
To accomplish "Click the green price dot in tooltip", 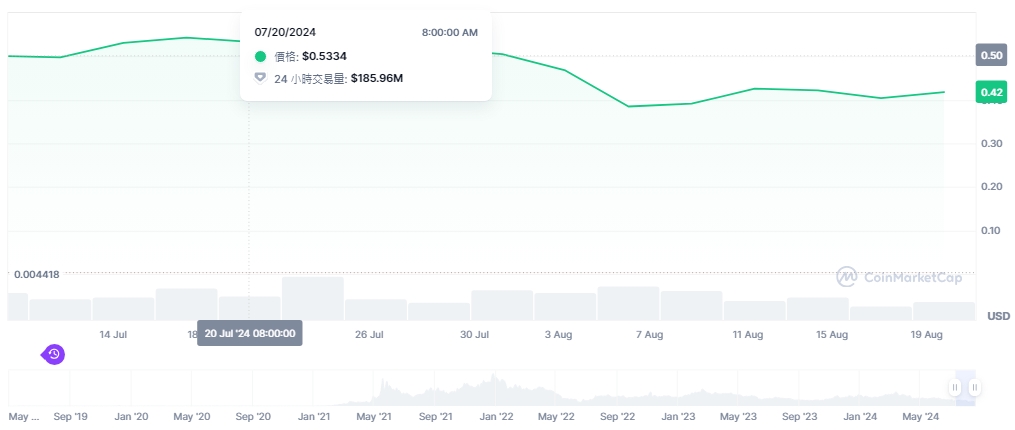I will point(261,57).
